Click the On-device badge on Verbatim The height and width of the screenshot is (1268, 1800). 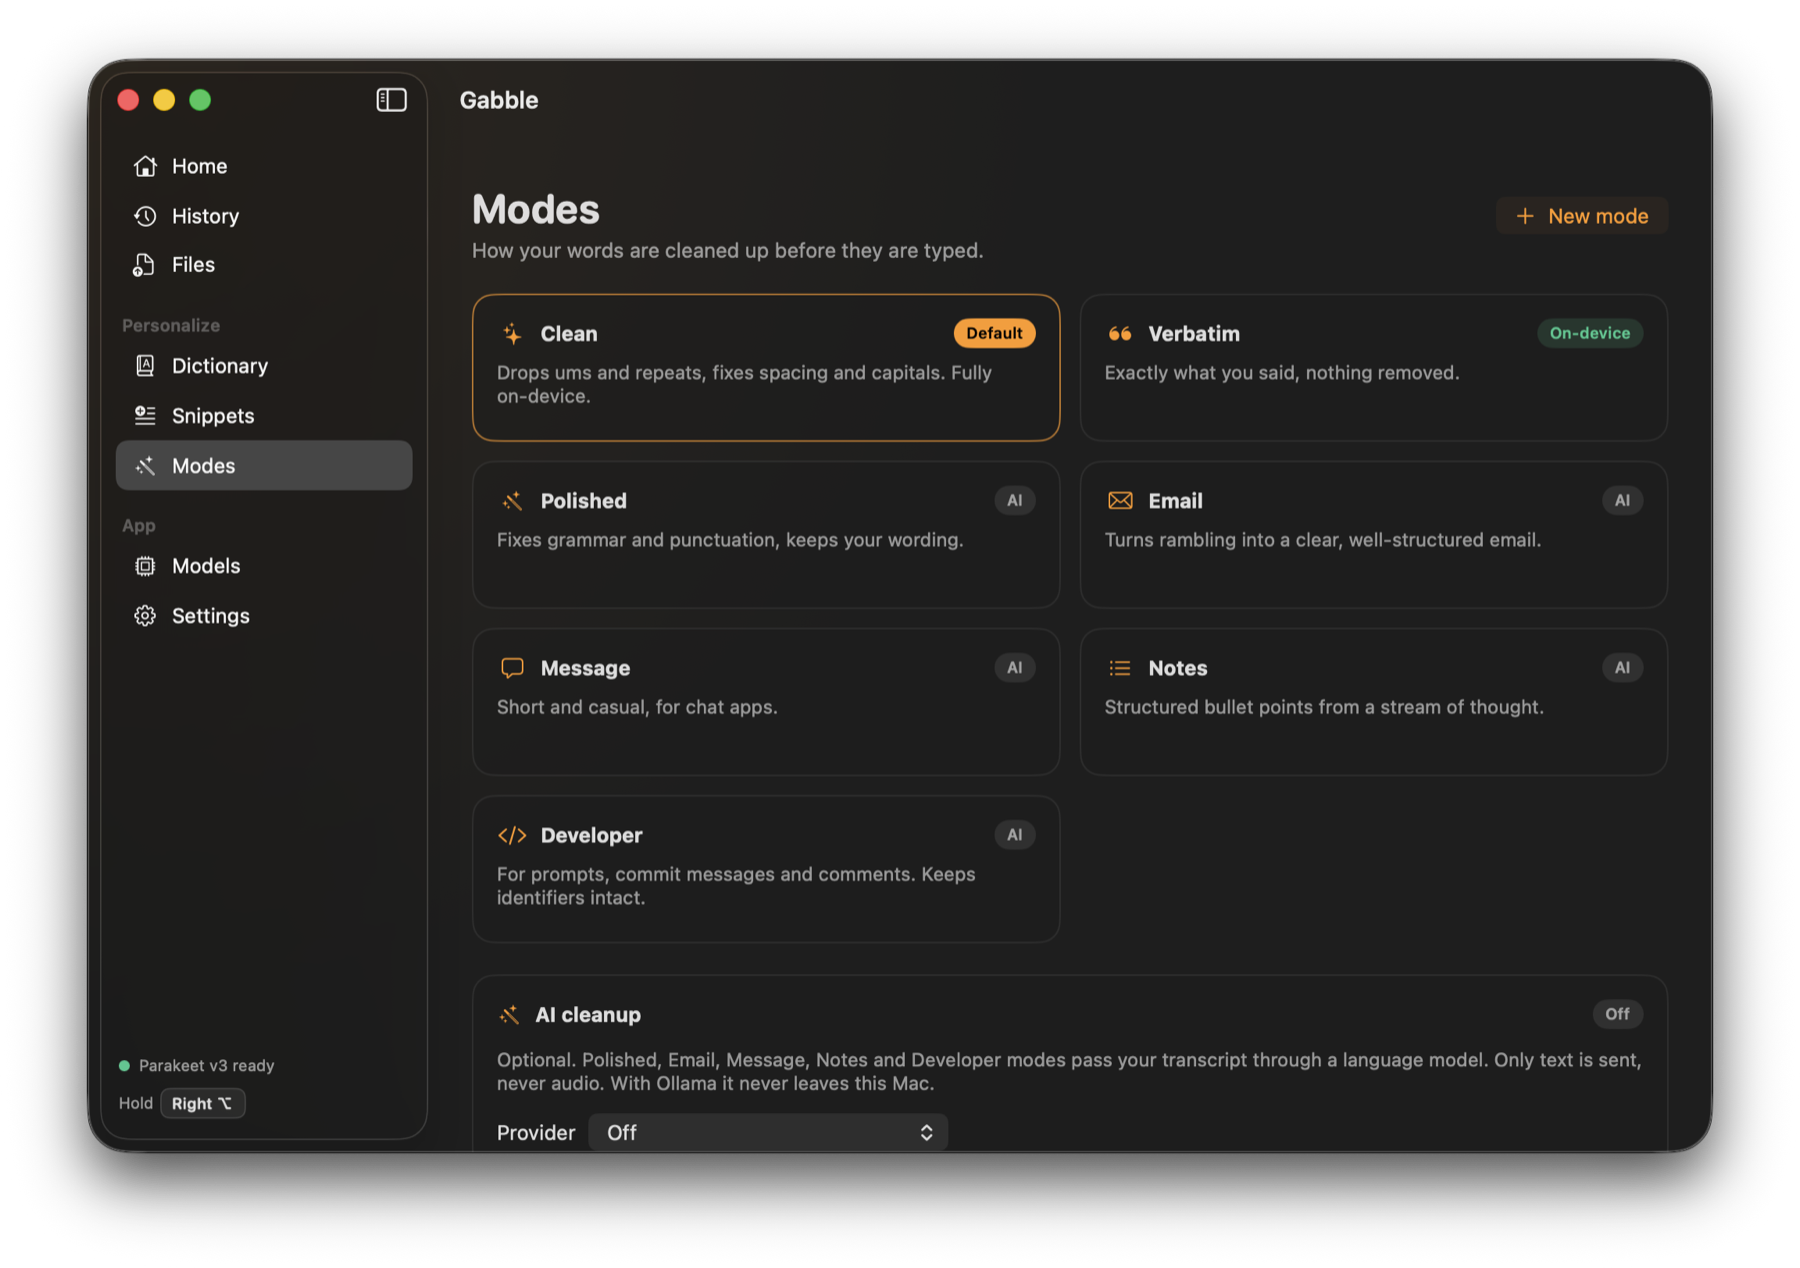[x=1590, y=333]
